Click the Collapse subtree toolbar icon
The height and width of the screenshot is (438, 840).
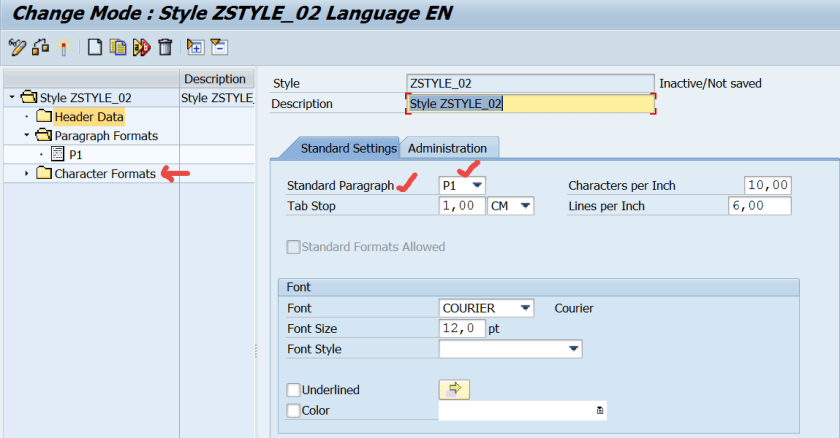tap(219, 46)
